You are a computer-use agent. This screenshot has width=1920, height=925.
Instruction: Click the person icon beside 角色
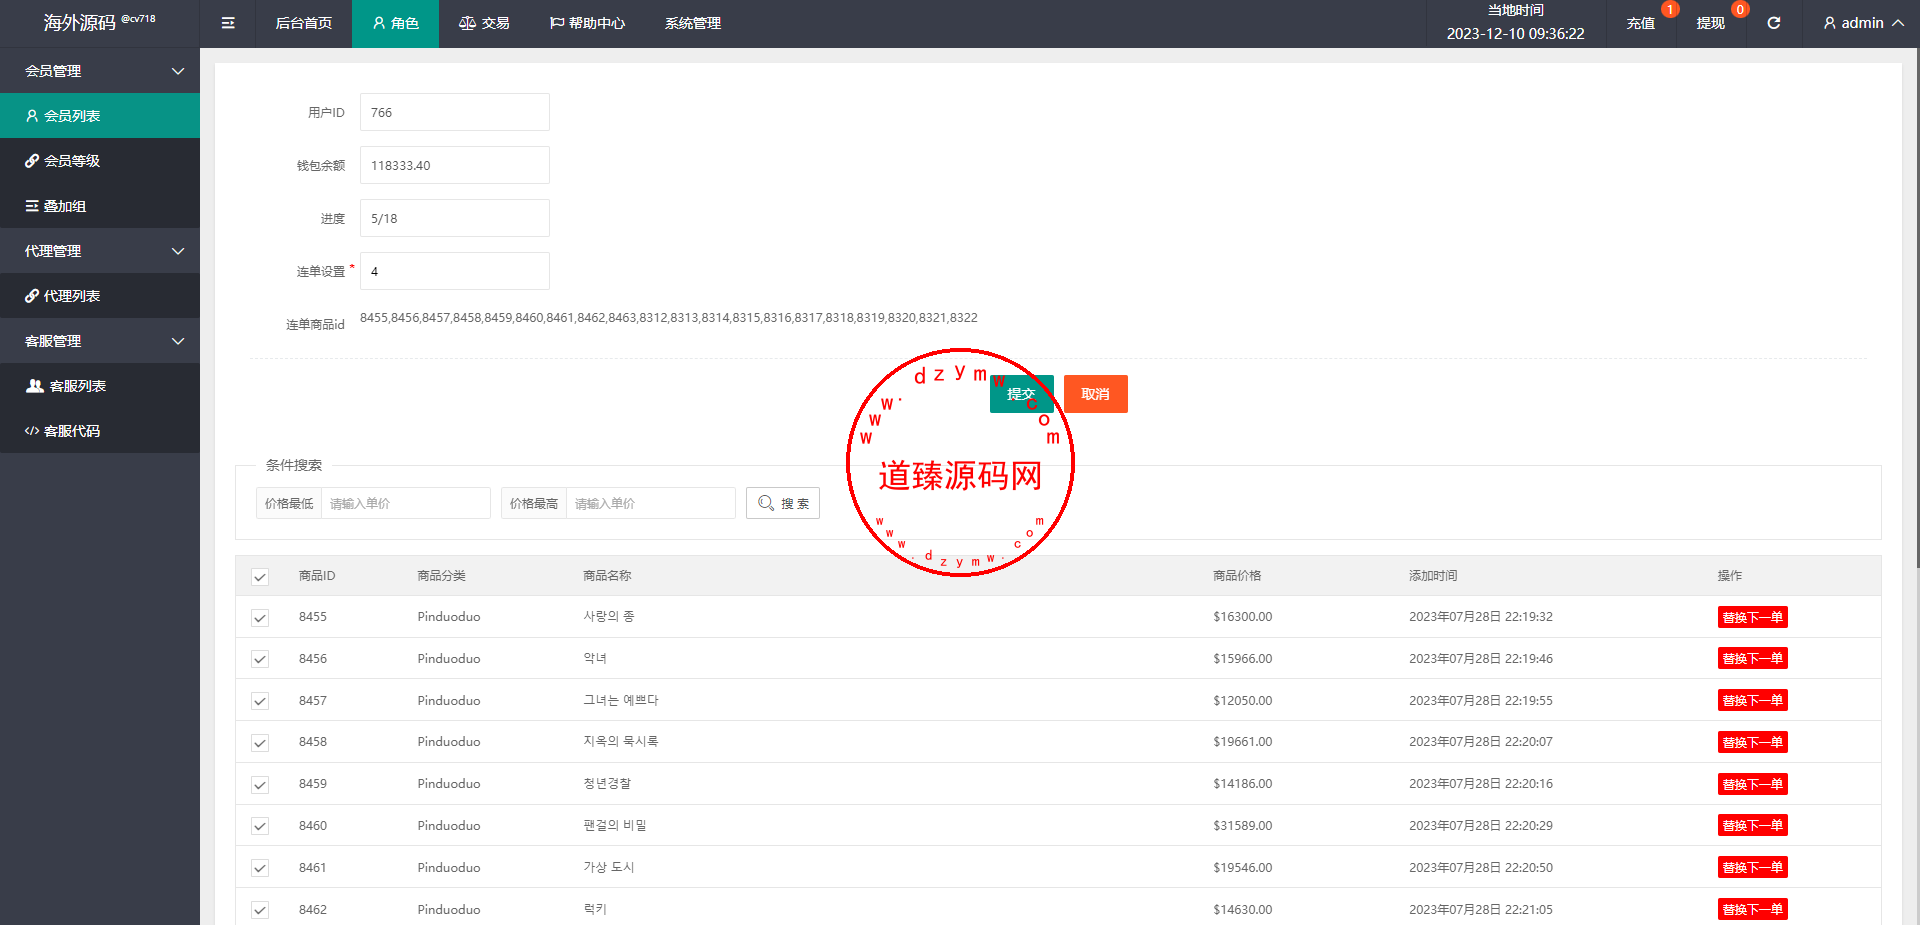coord(379,23)
